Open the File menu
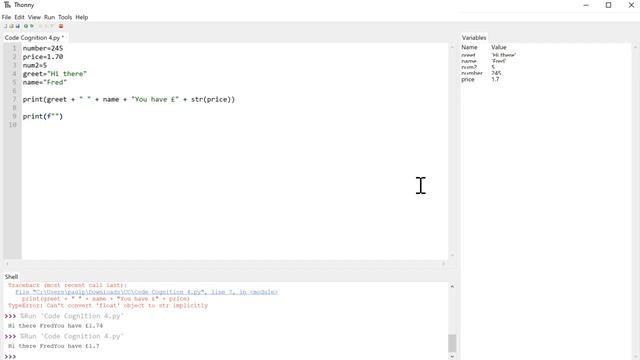640x360 pixels. [6, 17]
